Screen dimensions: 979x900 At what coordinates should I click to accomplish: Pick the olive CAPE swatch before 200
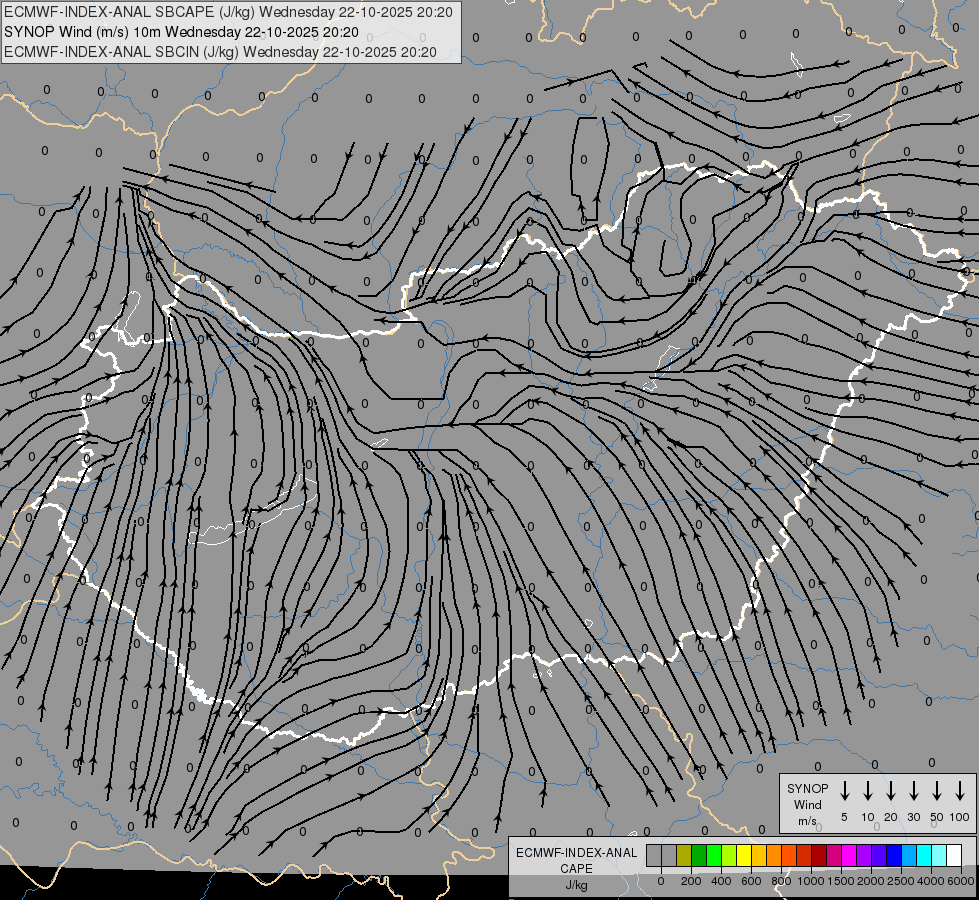click(x=684, y=855)
